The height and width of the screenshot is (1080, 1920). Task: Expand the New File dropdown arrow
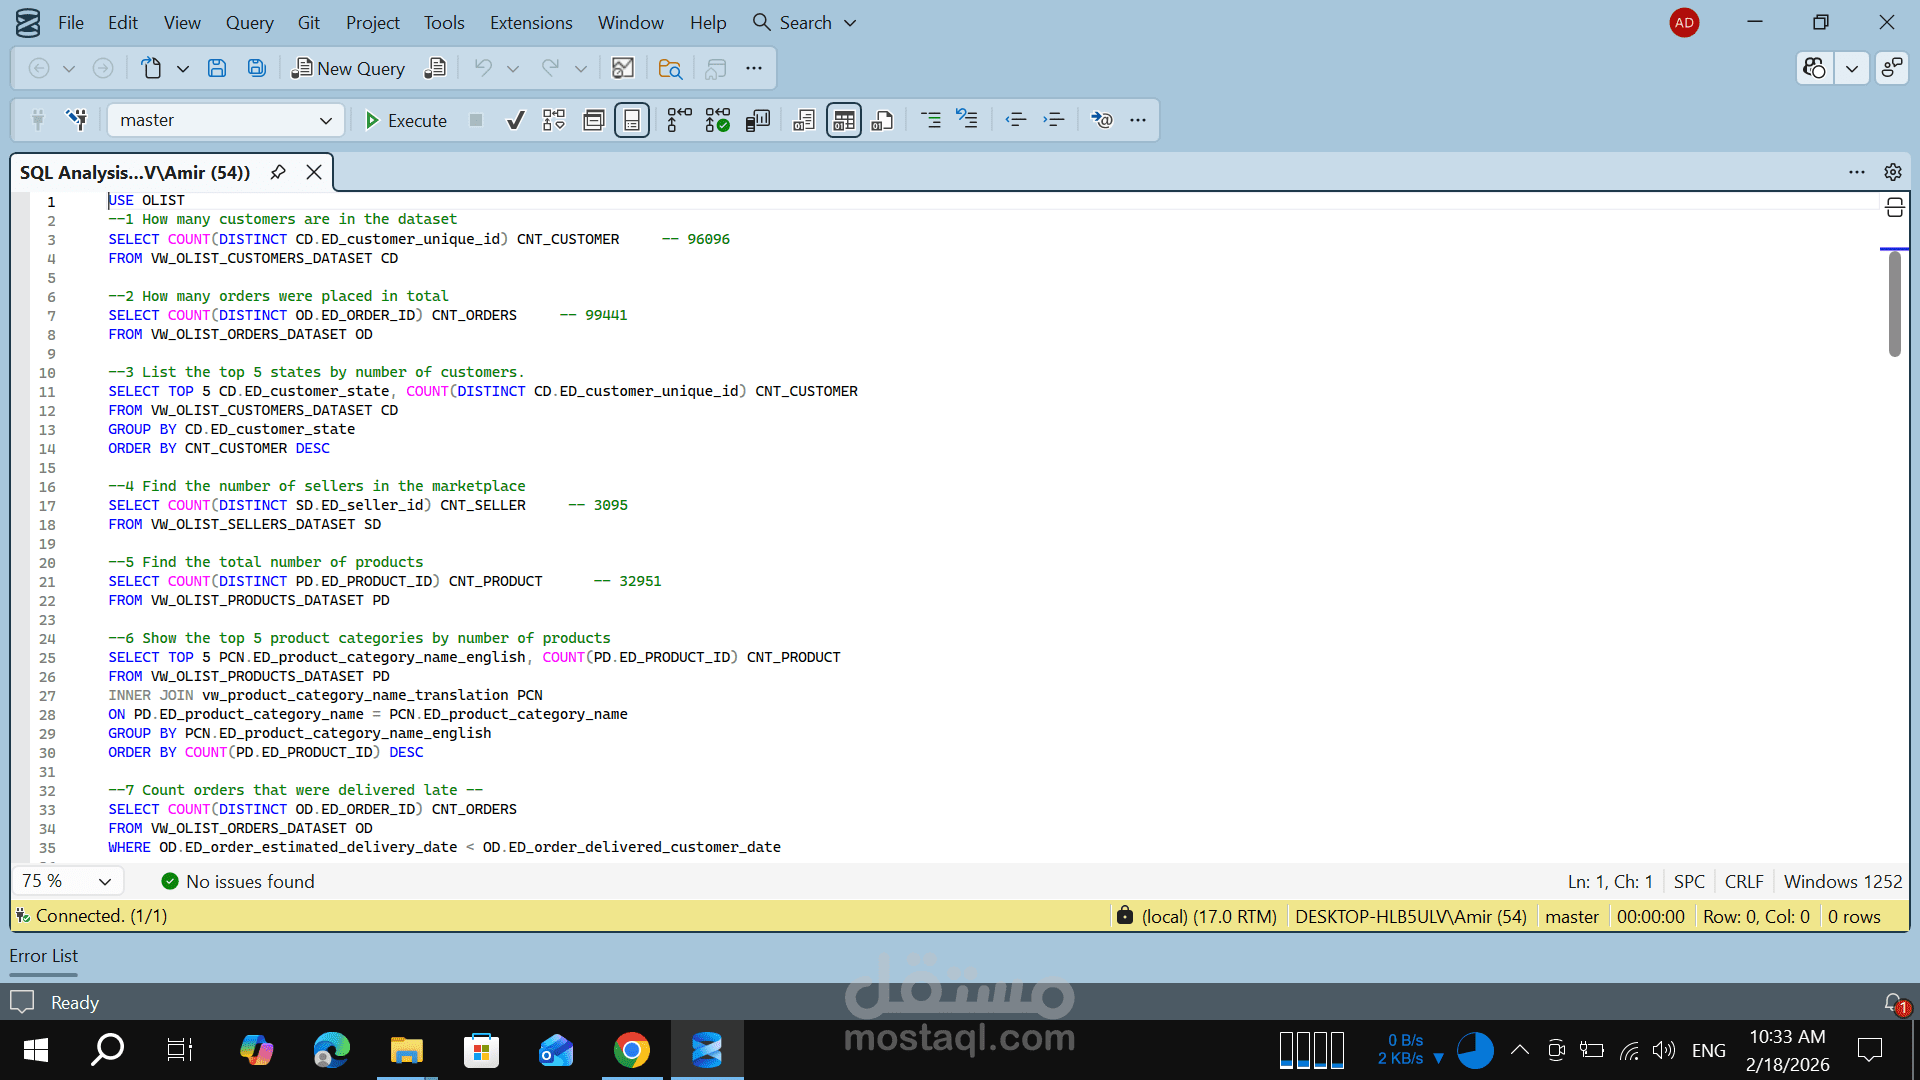[x=182, y=68]
